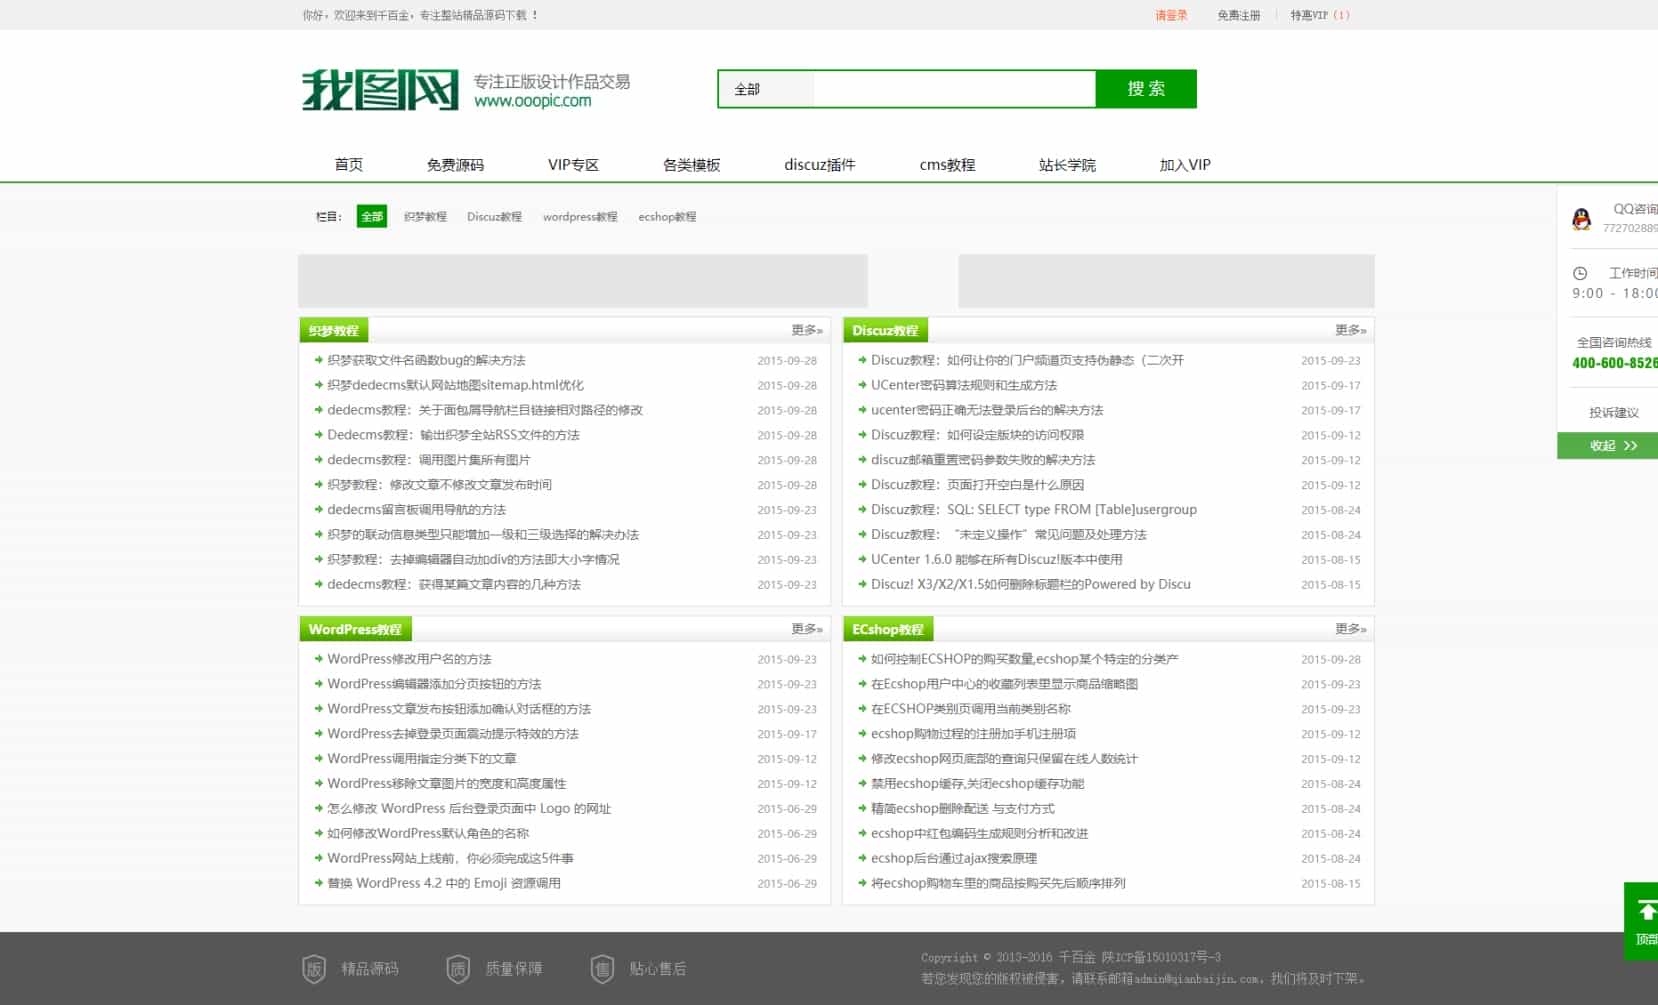Select the 织梦教程 column filter
This screenshot has width=1658, height=1005.
click(425, 216)
